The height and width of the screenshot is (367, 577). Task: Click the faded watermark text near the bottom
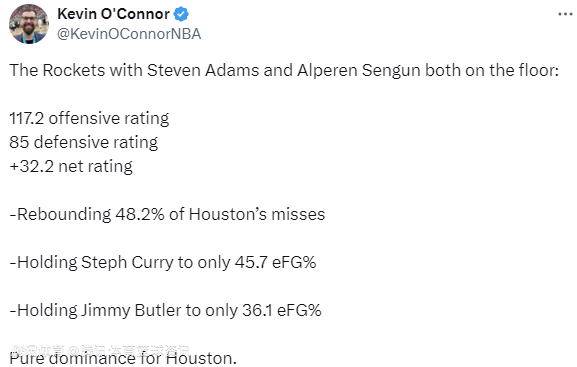pos(100,350)
